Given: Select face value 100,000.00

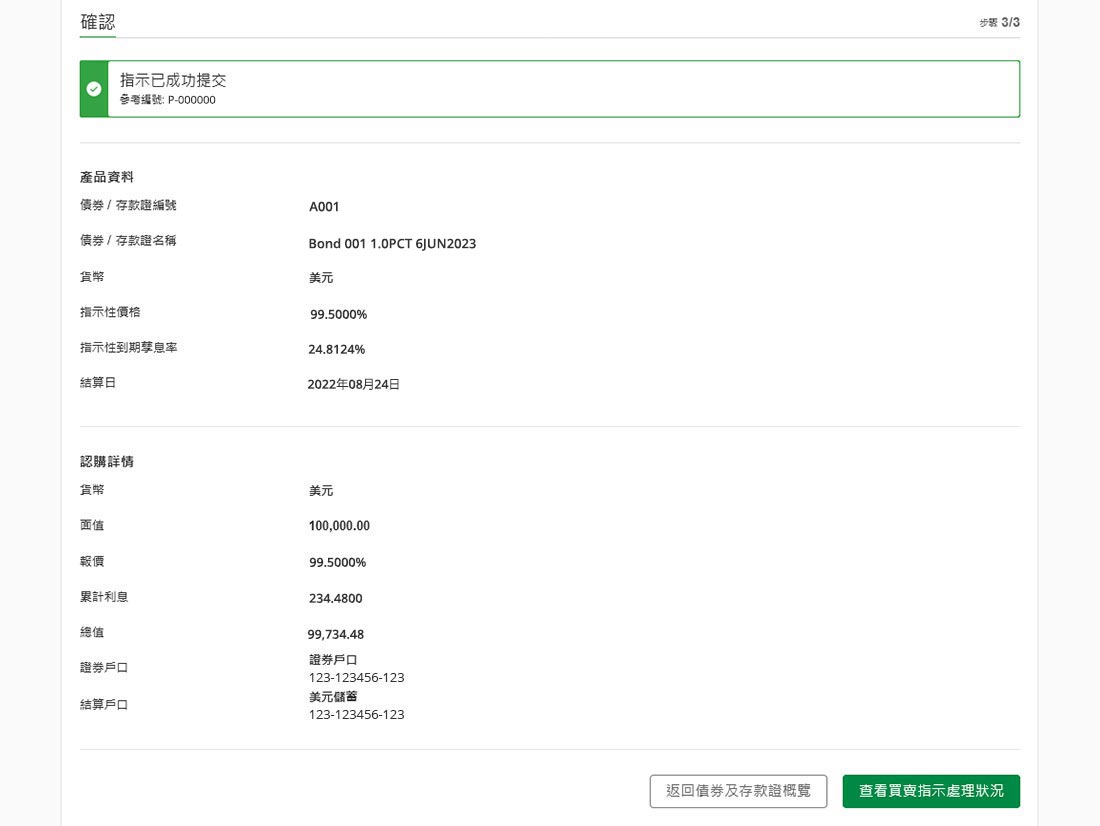Looking at the screenshot, I should (x=339, y=526).
